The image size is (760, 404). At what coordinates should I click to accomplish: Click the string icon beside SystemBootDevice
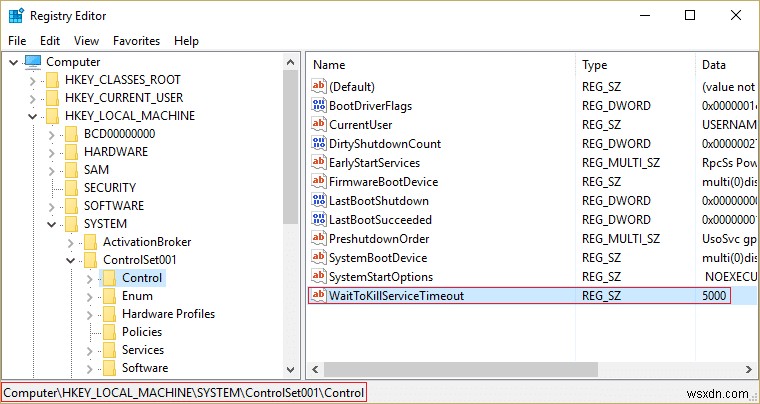(x=319, y=257)
